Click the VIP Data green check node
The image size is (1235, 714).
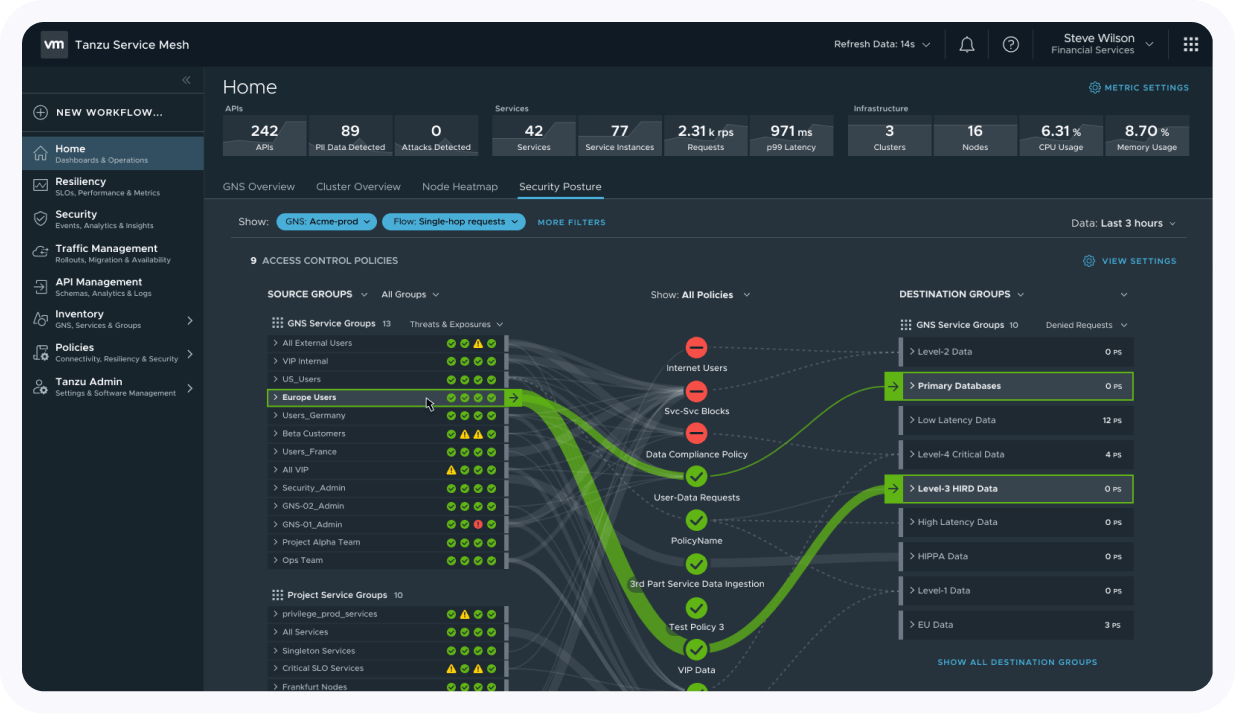tap(697, 650)
